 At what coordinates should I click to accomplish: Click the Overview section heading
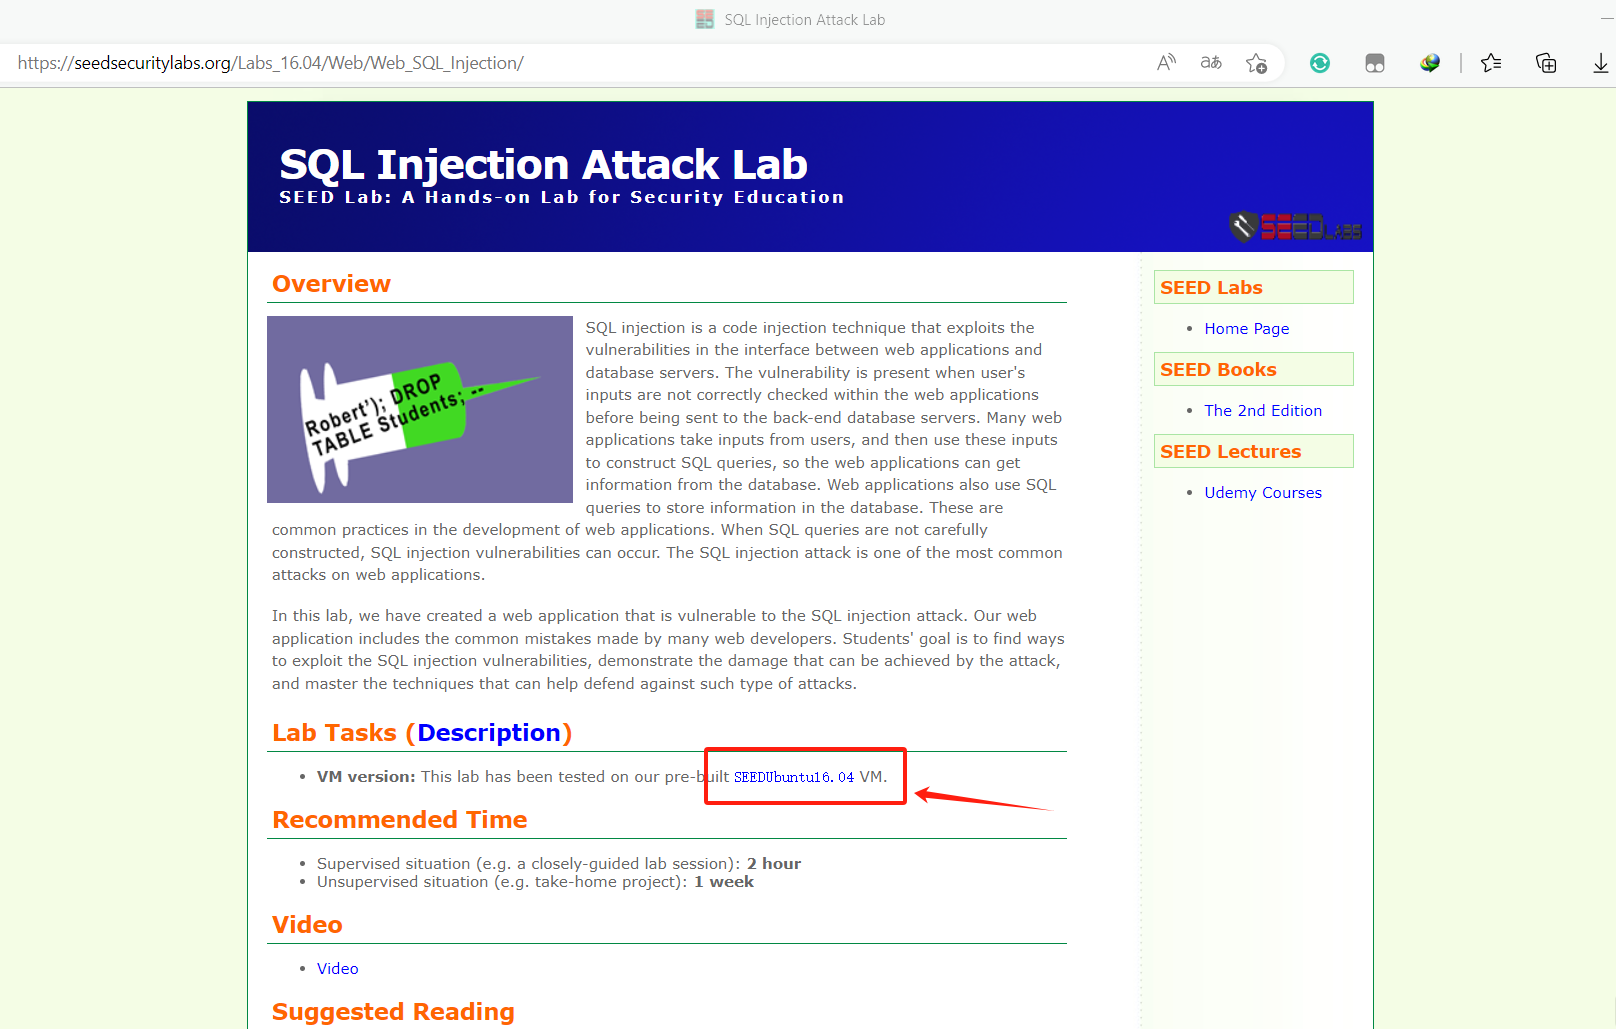tap(331, 284)
